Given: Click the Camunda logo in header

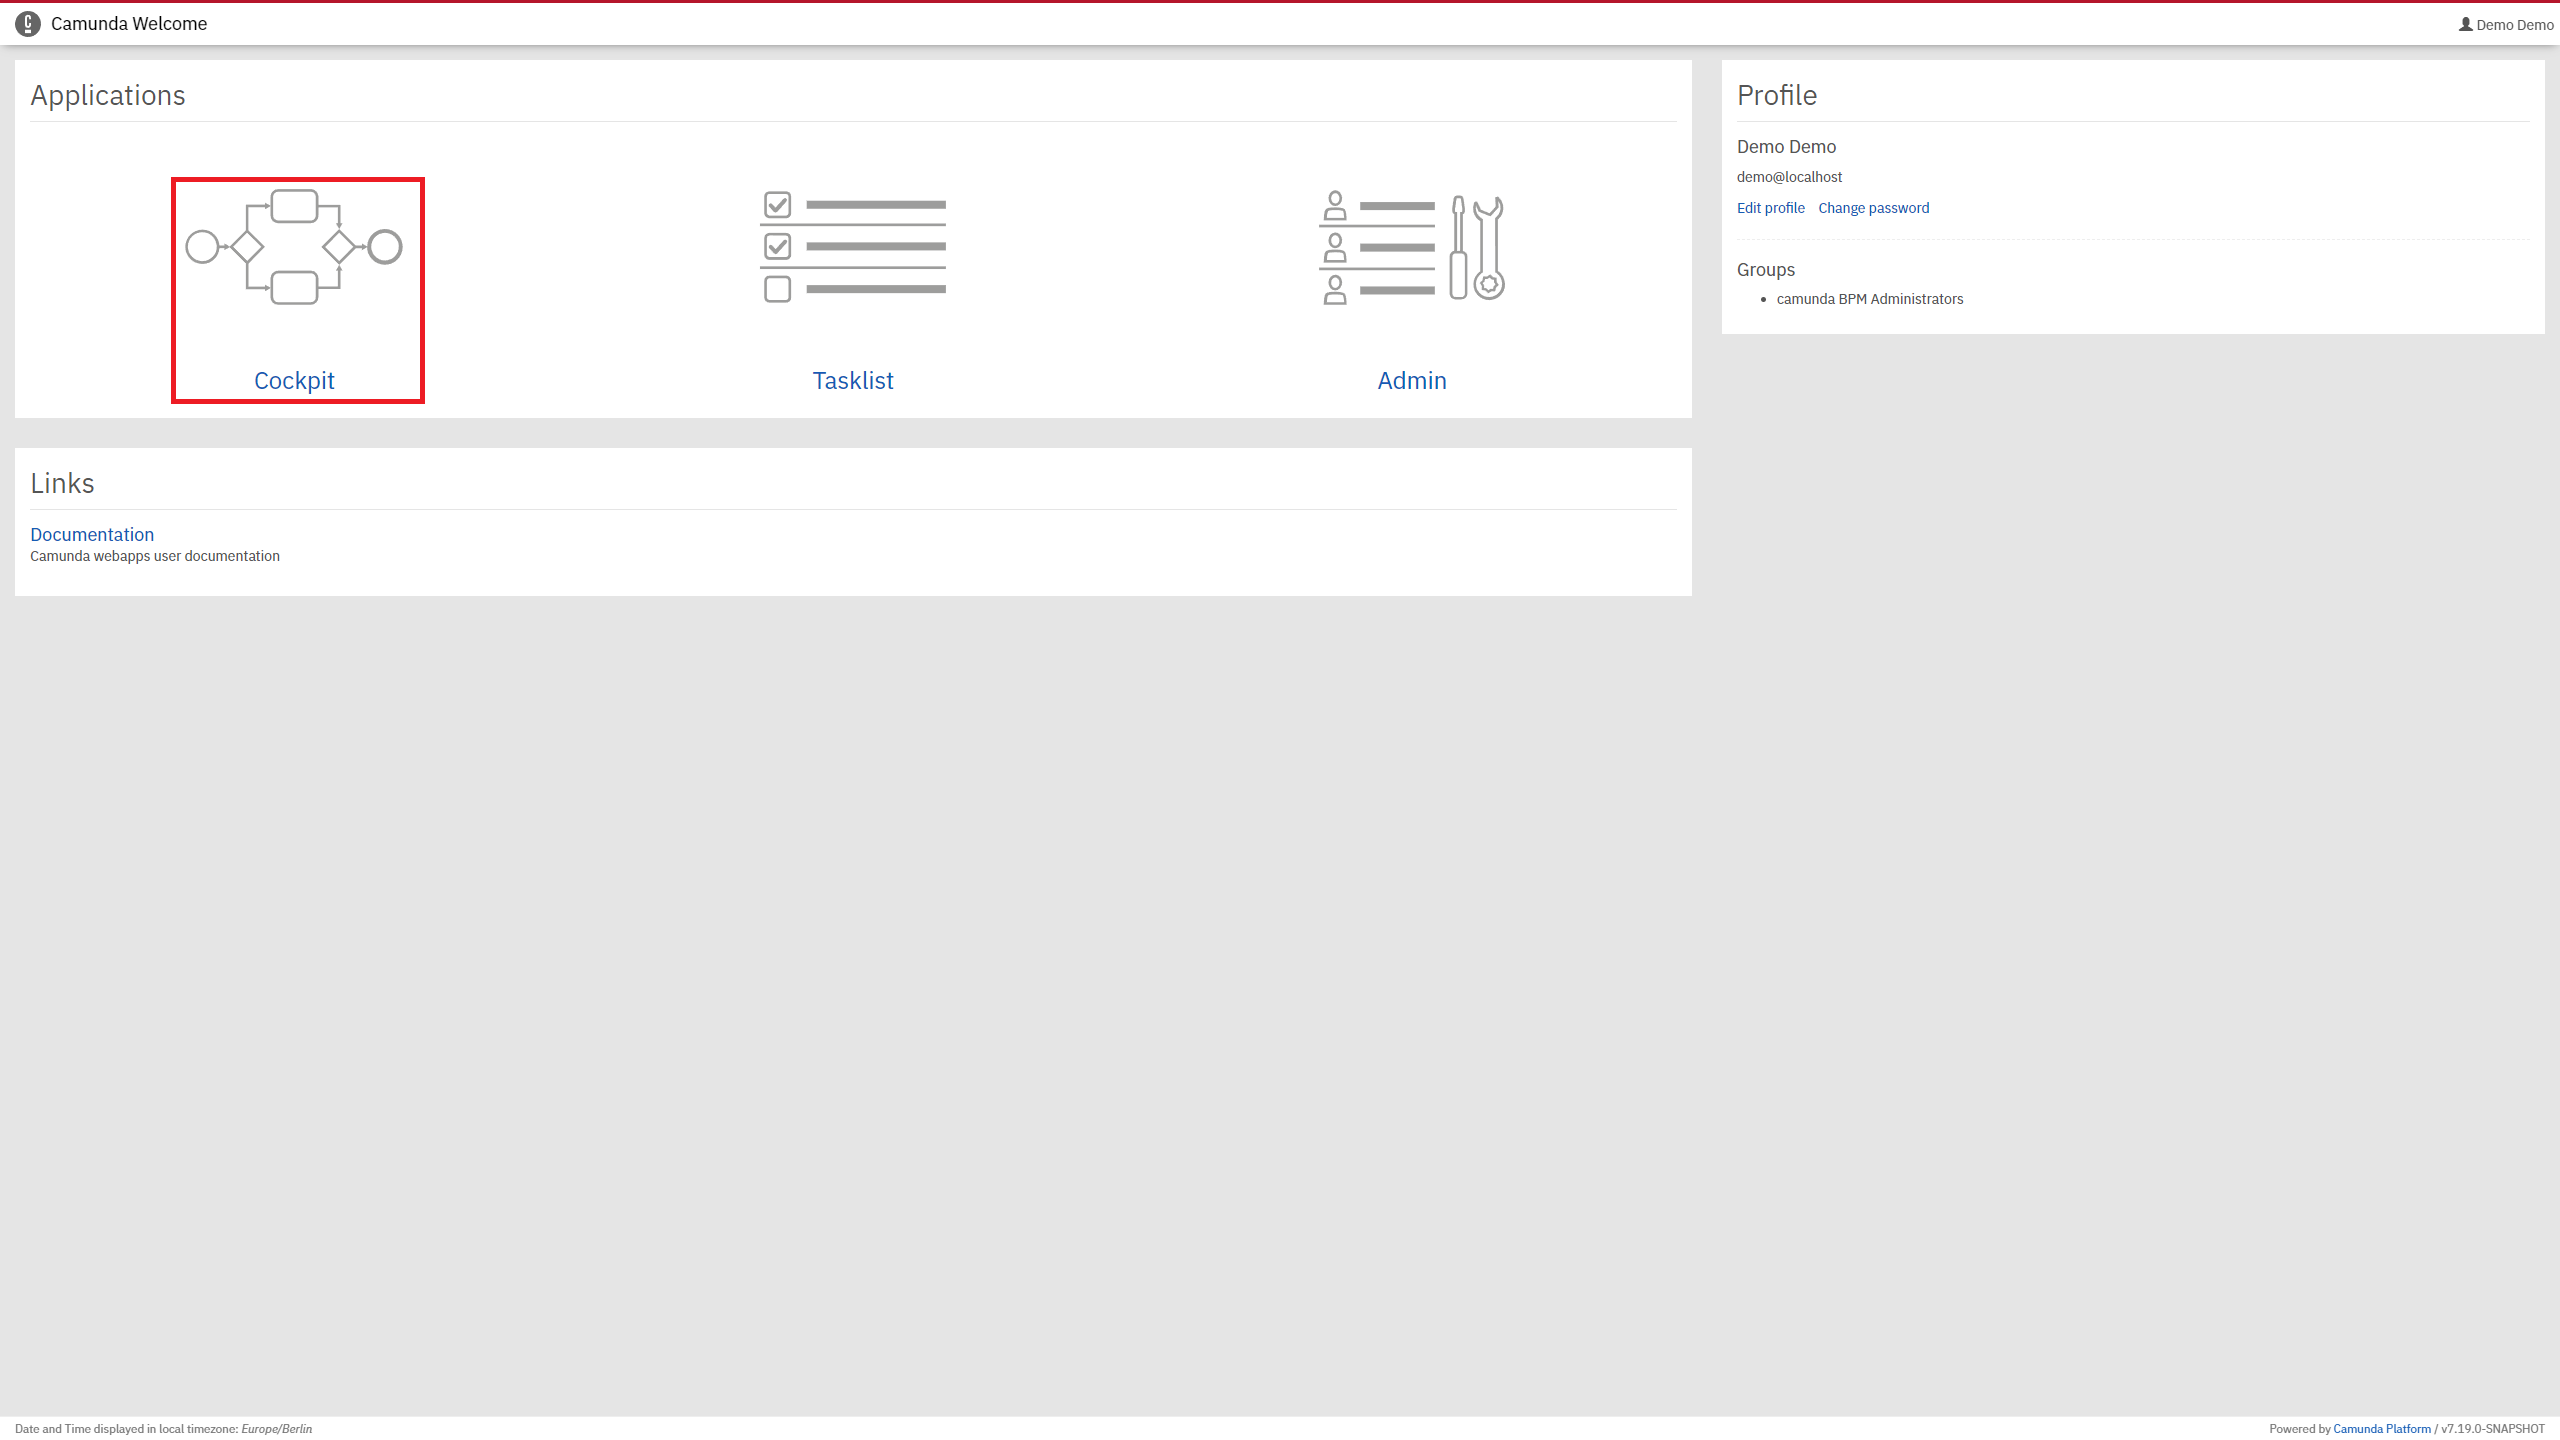Looking at the screenshot, I should click(x=28, y=24).
